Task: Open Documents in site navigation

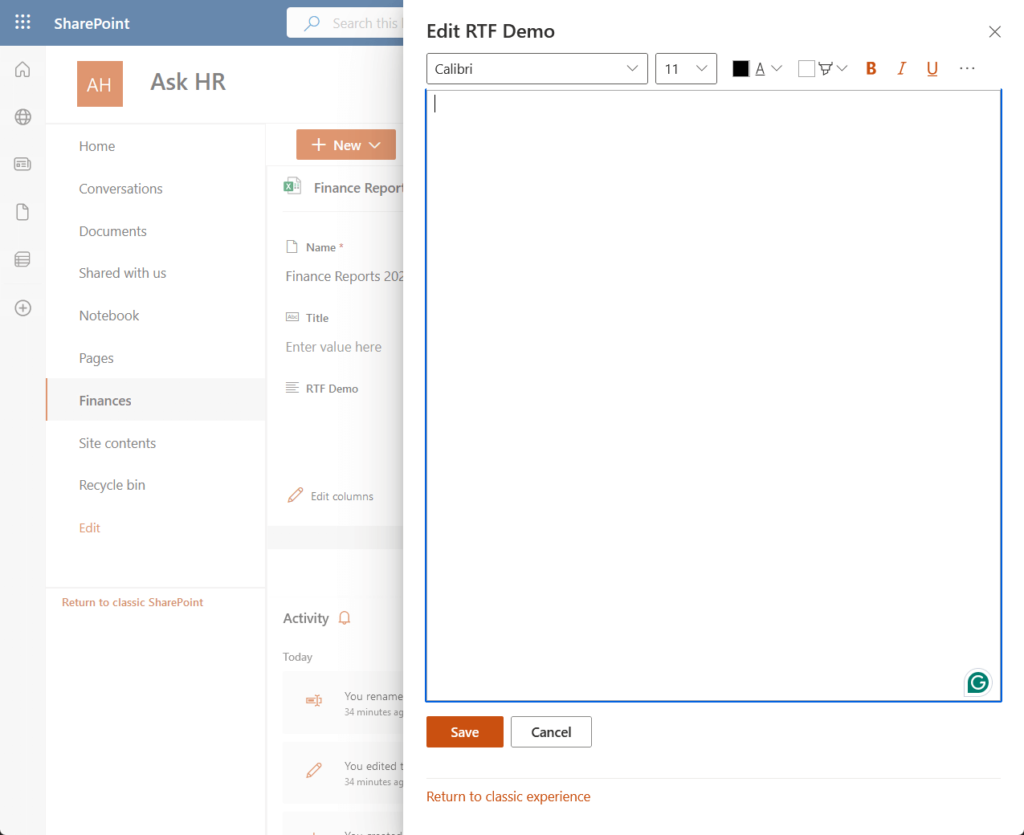Action: point(113,231)
